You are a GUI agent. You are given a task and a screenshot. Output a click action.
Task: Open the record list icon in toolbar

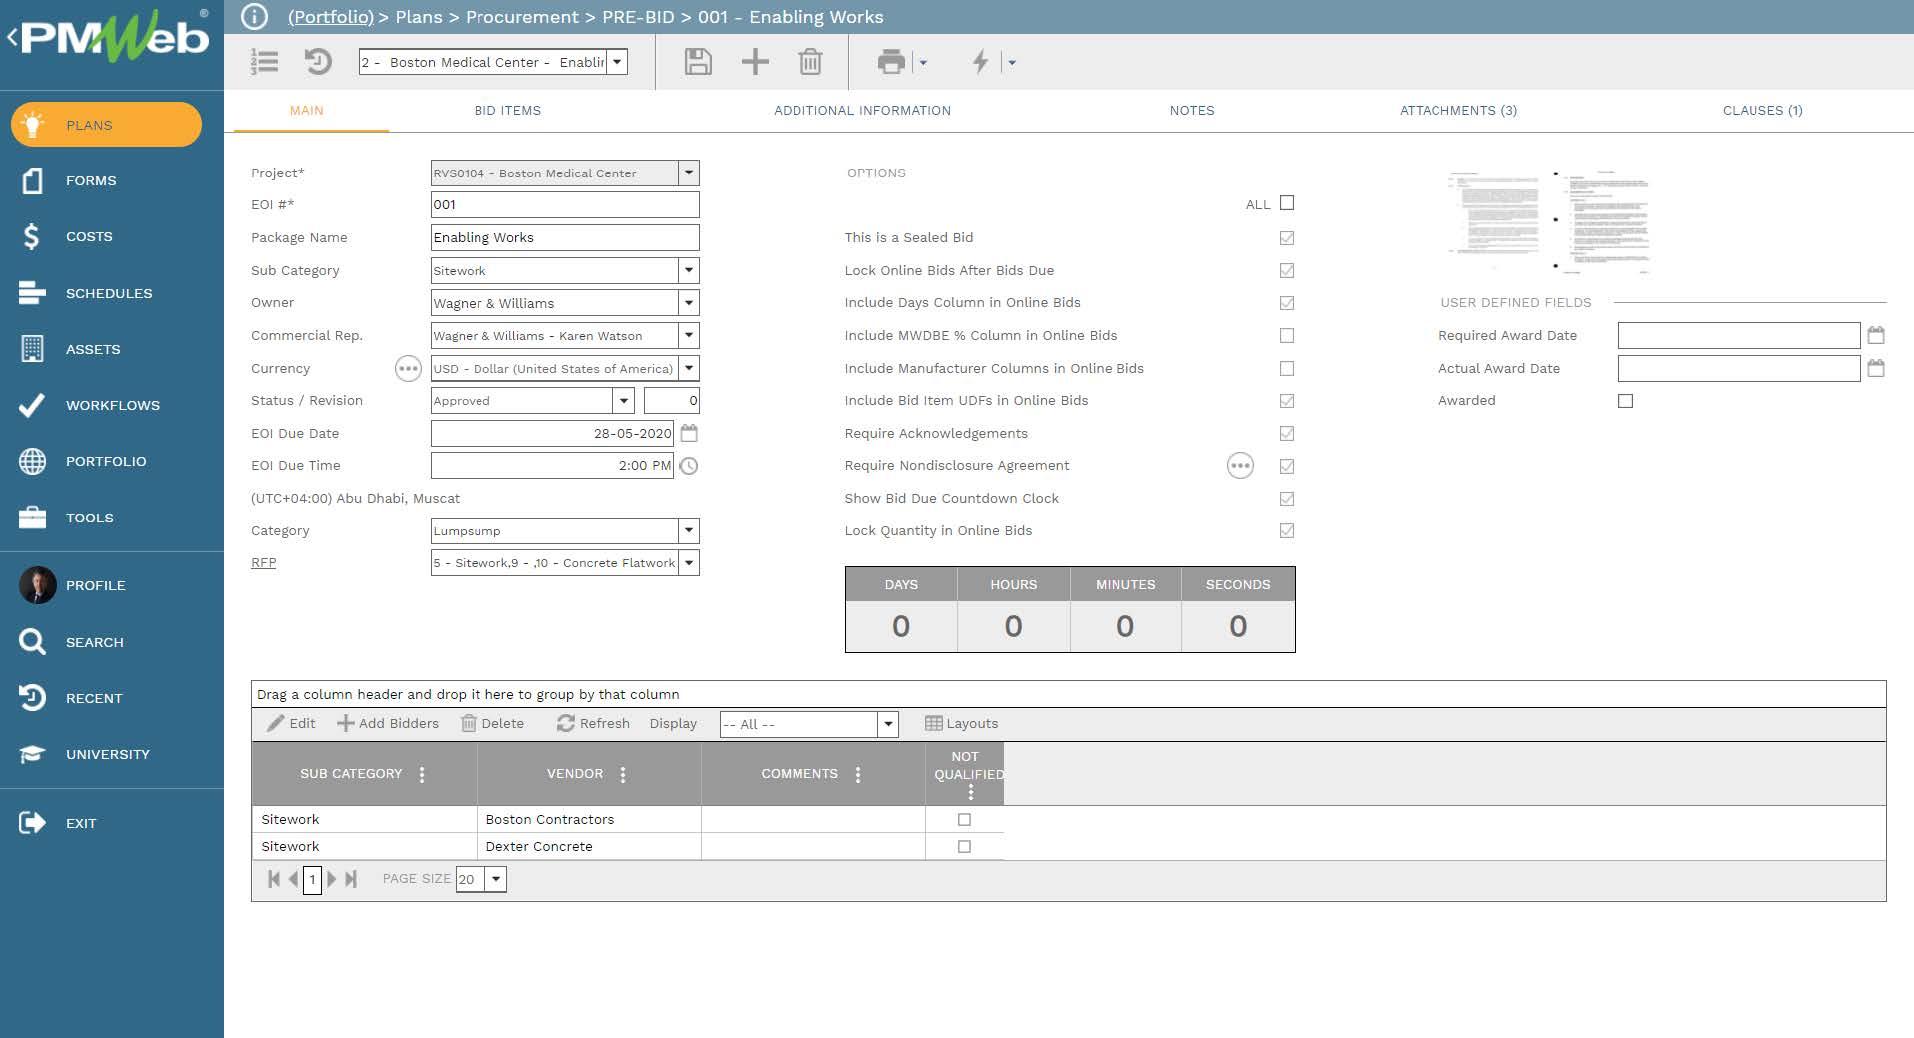(x=264, y=62)
